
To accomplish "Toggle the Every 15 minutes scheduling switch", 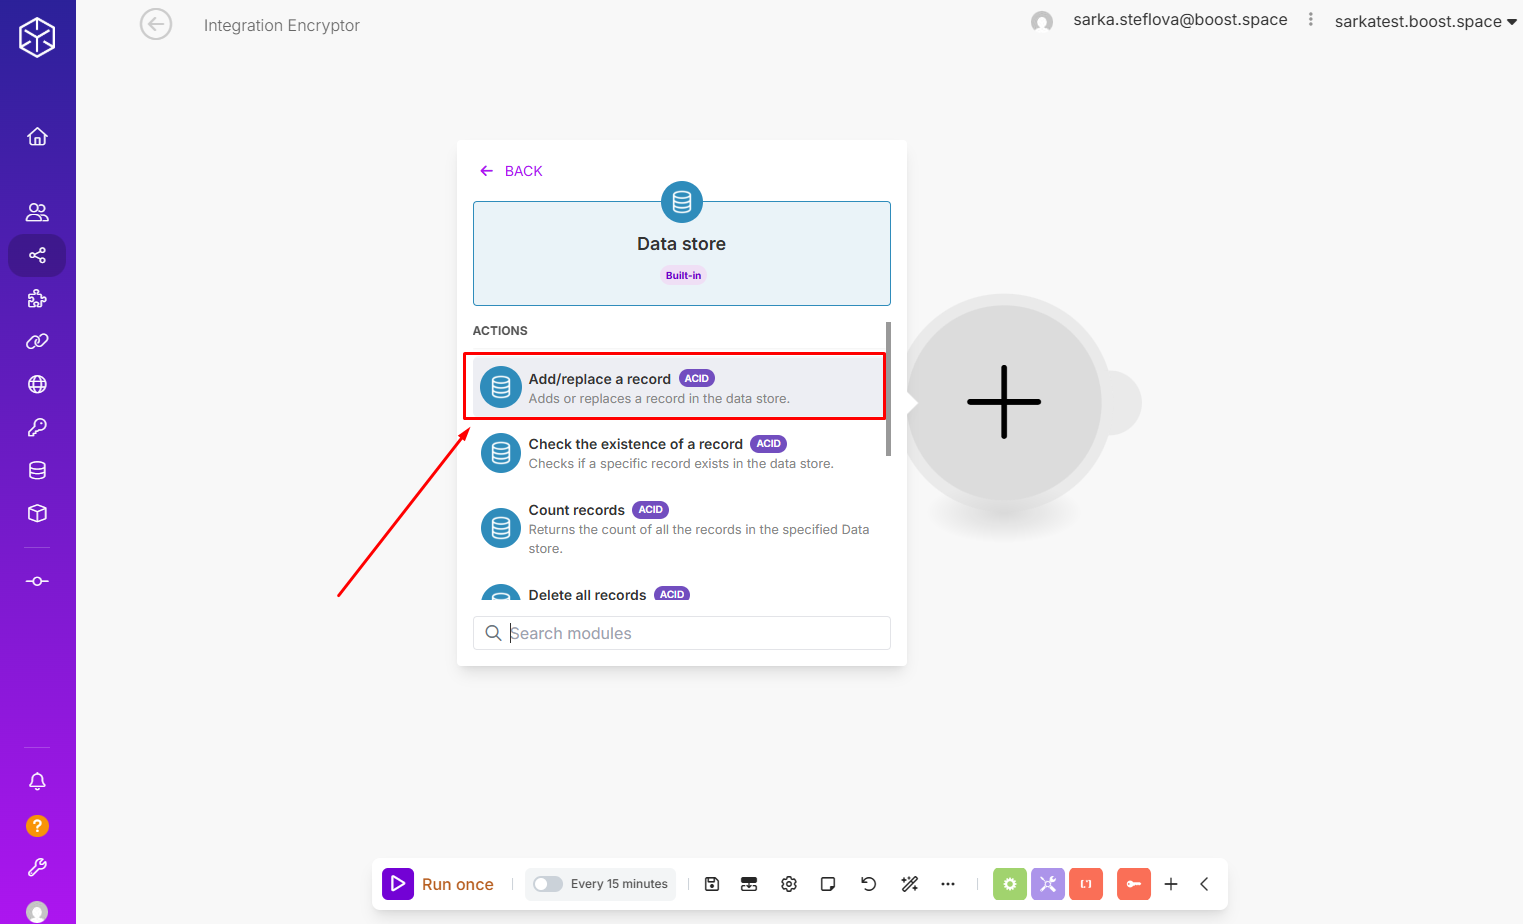I will pyautogui.click(x=547, y=884).
